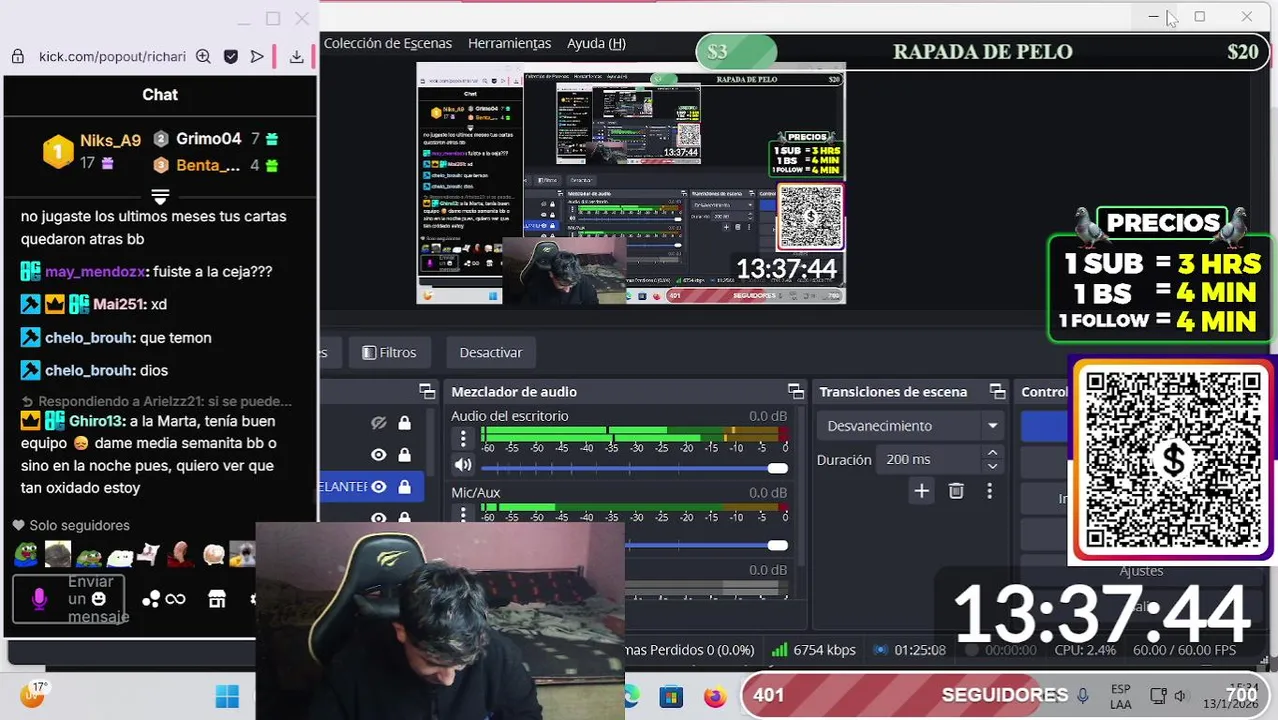Open the options dots for Audio del escritorio
Viewport: 1278px width, 720px height.
pyautogui.click(x=463, y=438)
